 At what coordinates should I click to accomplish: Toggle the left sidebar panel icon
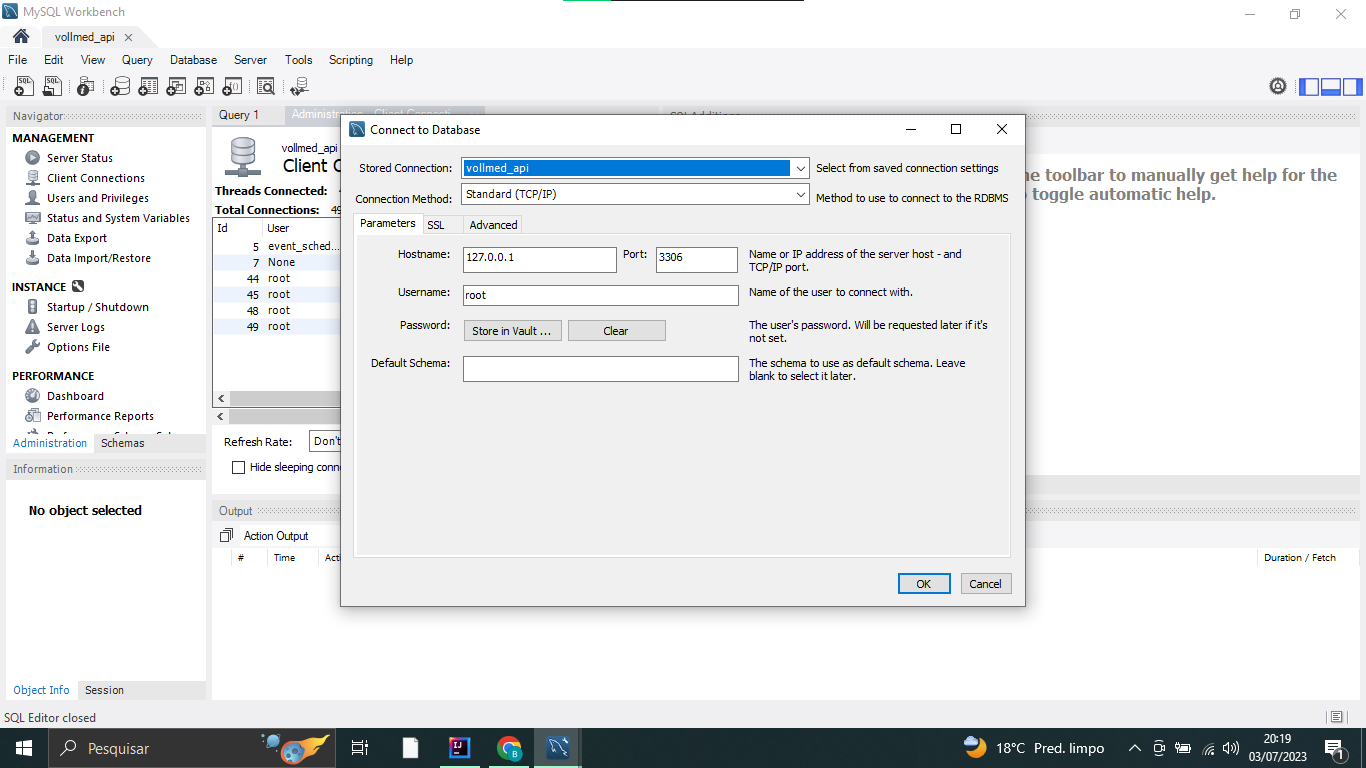[x=1309, y=87]
